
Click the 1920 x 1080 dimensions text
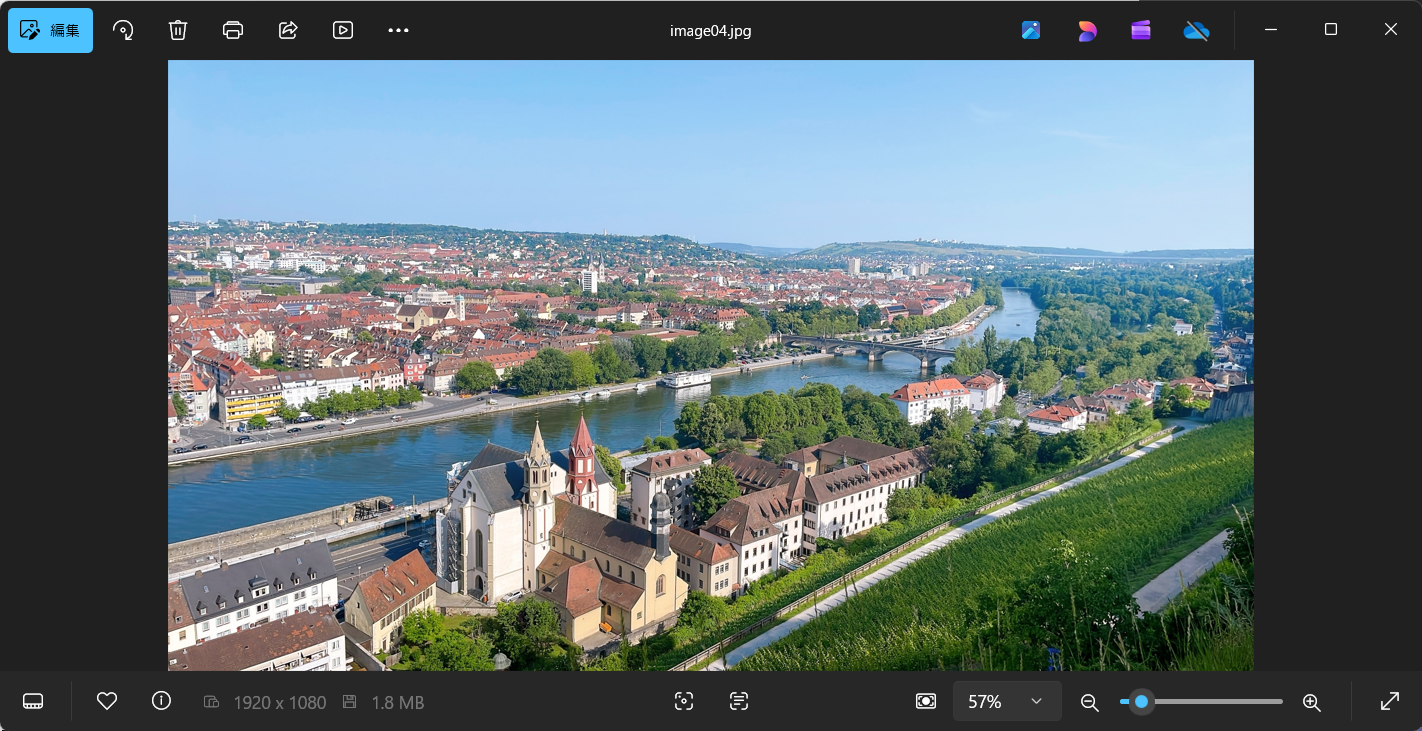point(280,703)
